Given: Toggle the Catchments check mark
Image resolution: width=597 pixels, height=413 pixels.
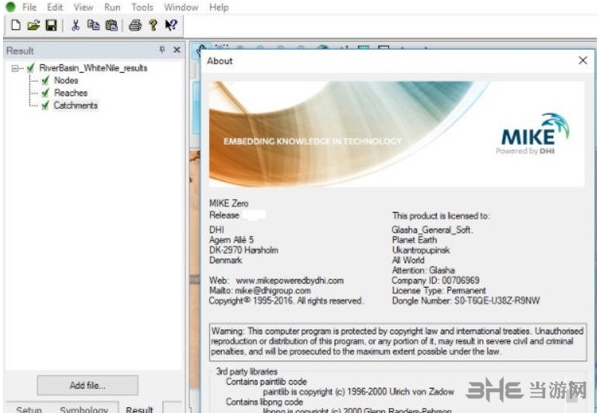Looking at the screenshot, I should click(46, 105).
